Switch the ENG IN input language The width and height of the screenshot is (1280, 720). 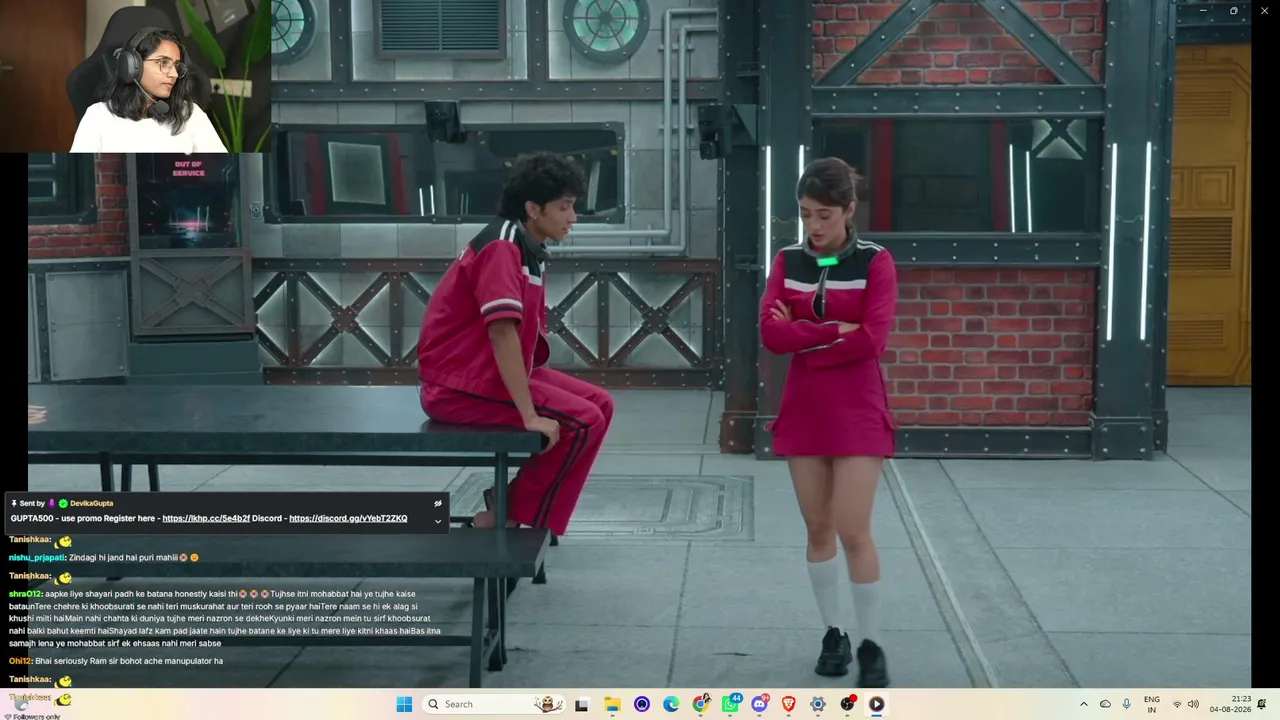(x=1152, y=704)
